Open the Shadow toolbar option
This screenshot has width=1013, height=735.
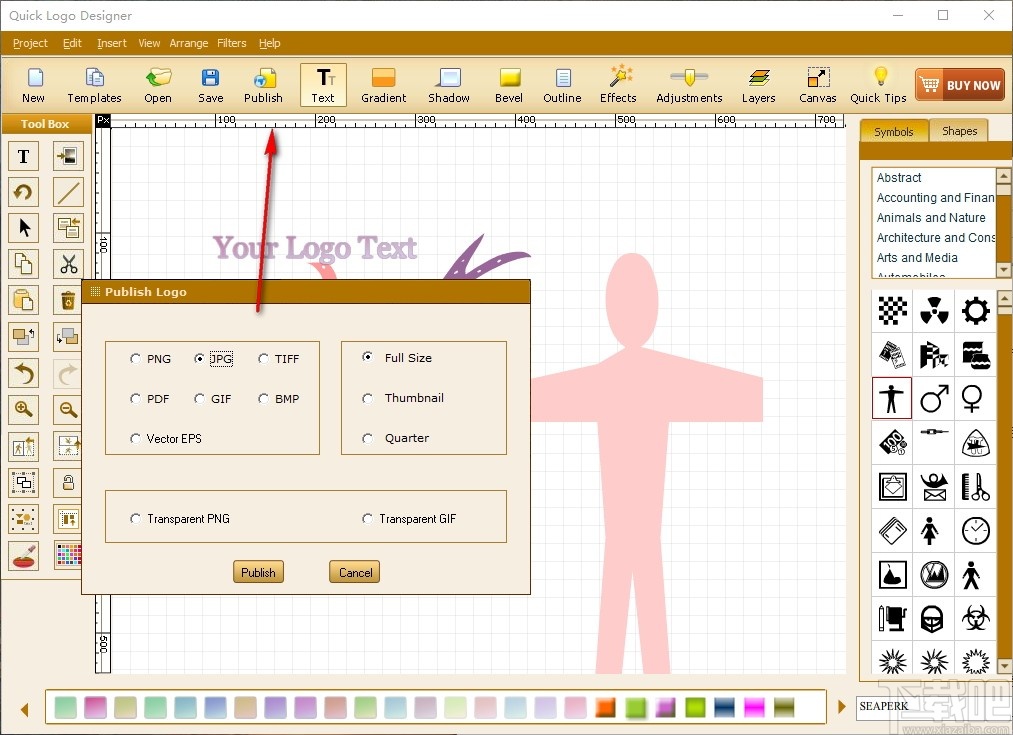[449, 85]
